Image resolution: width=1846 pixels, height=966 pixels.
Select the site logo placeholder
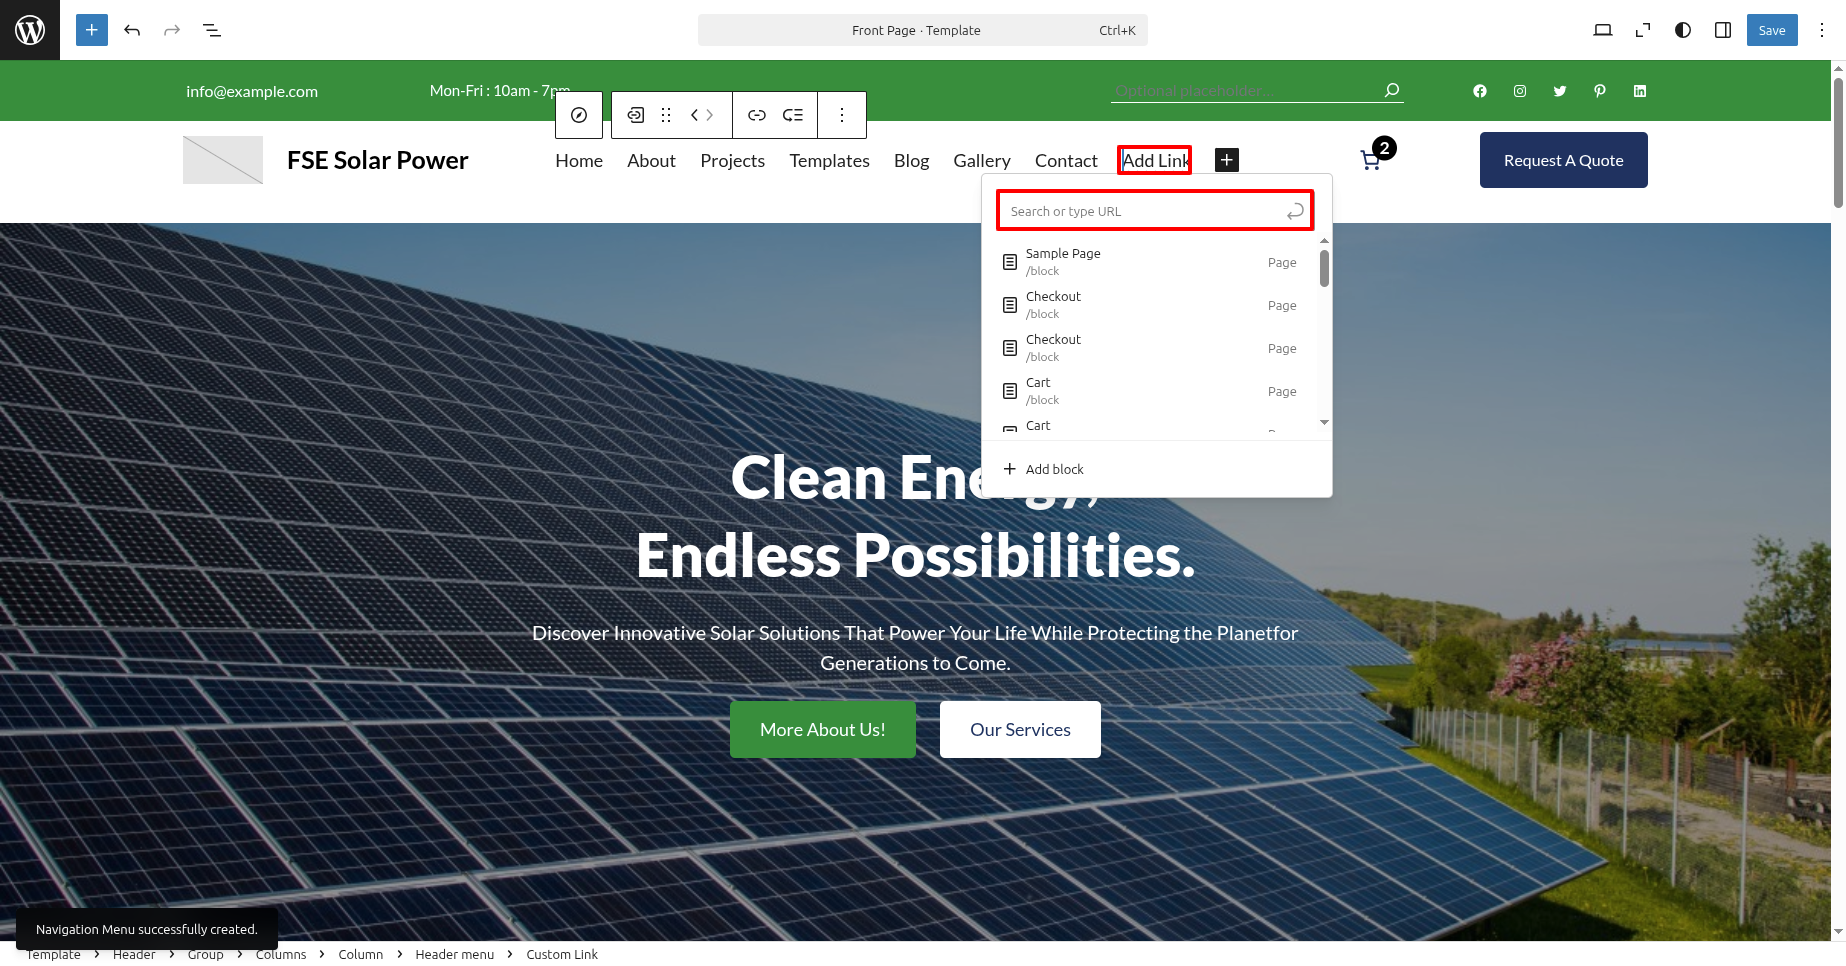(x=223, y=160)
